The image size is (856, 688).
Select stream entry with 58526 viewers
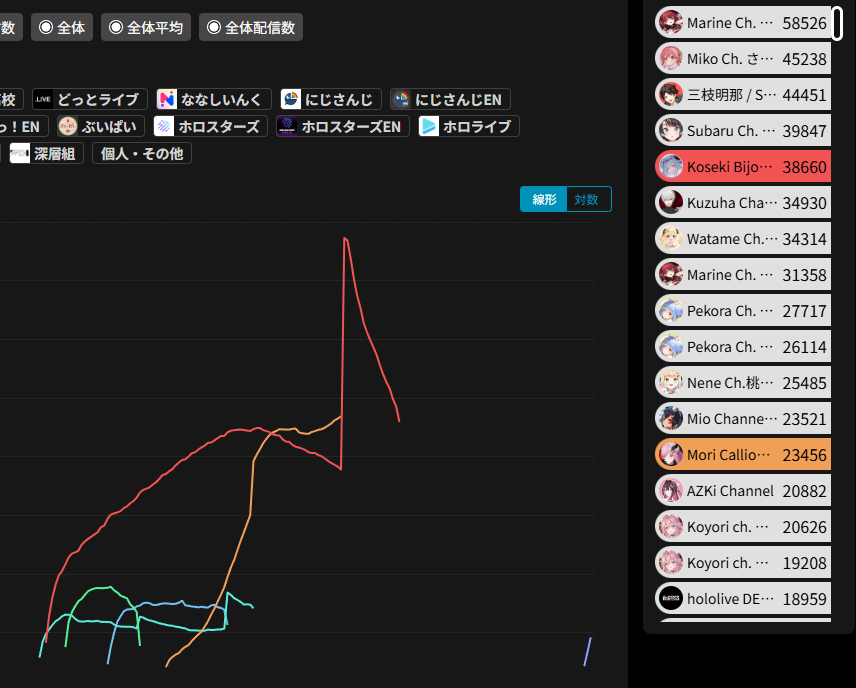(x=743, y=22)
